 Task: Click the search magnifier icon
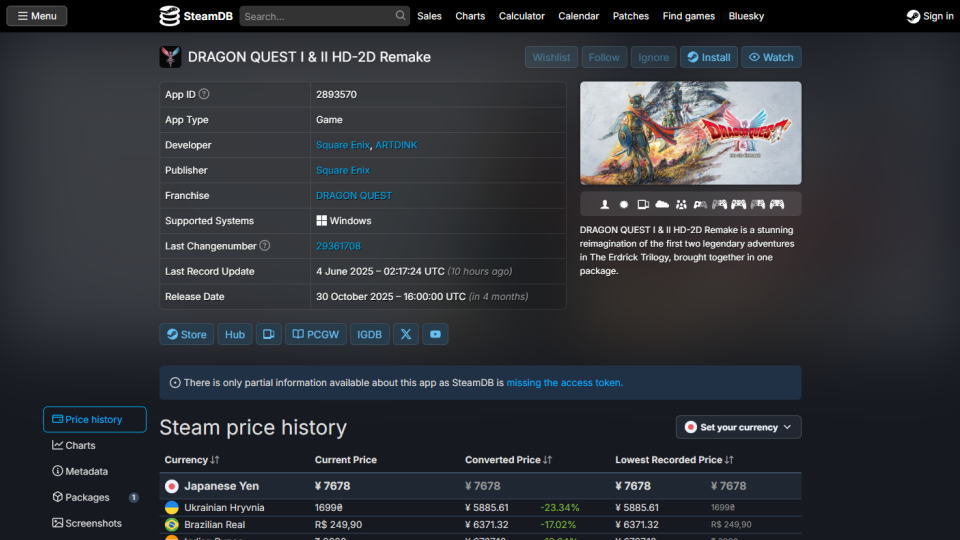[400, 15]
